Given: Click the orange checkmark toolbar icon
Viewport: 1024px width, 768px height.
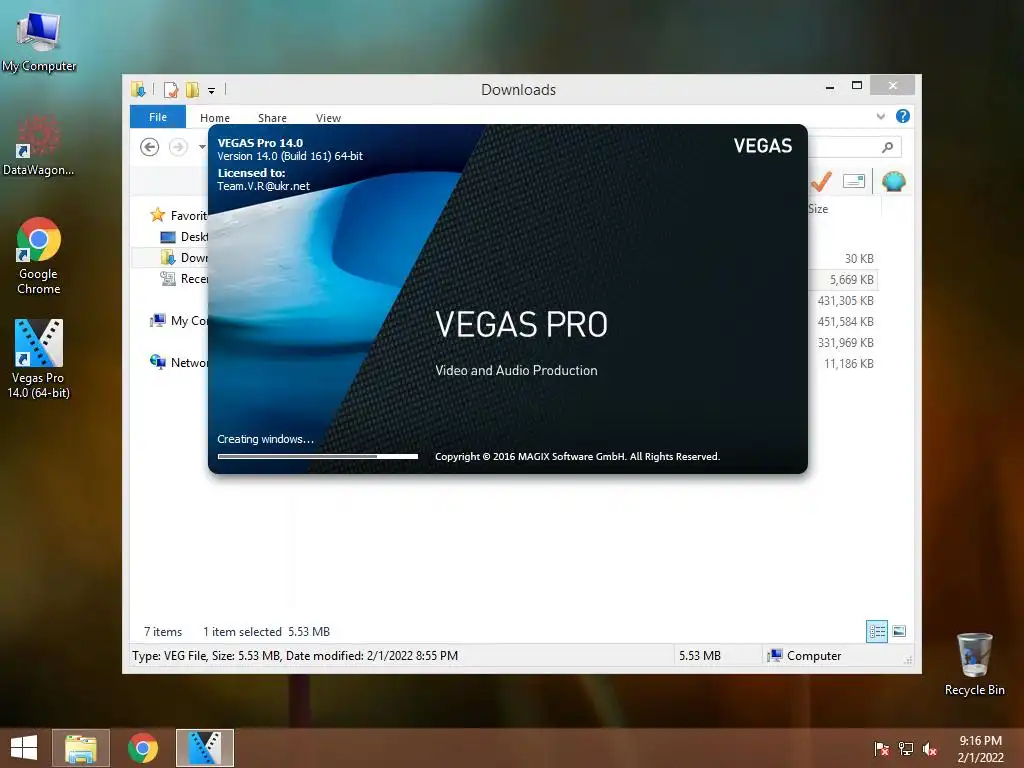Looking at the screenshot, I should click(821, 181).
